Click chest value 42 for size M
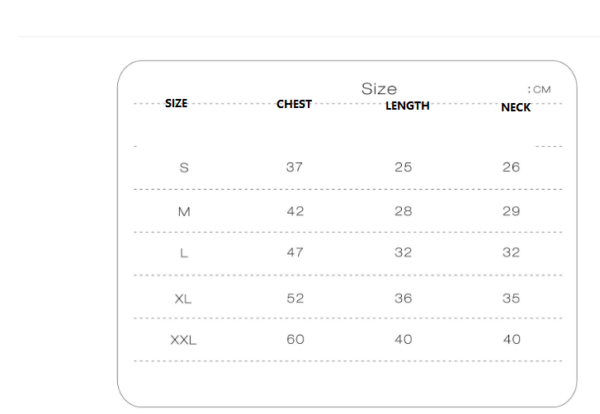Viewport: 600px width, 414px height. [295, 211]
